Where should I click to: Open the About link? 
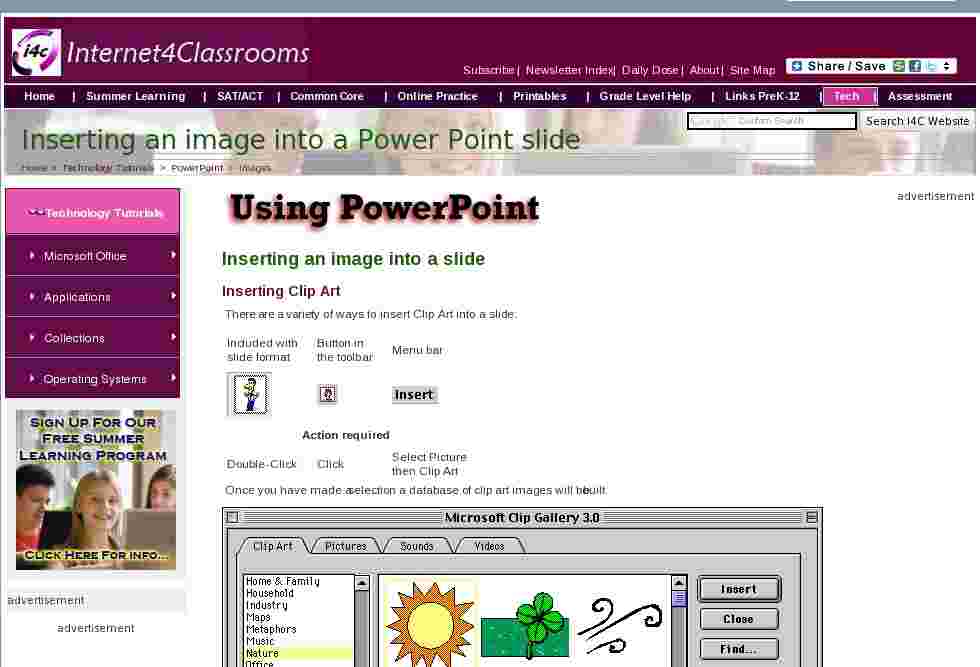click(704, 70)
